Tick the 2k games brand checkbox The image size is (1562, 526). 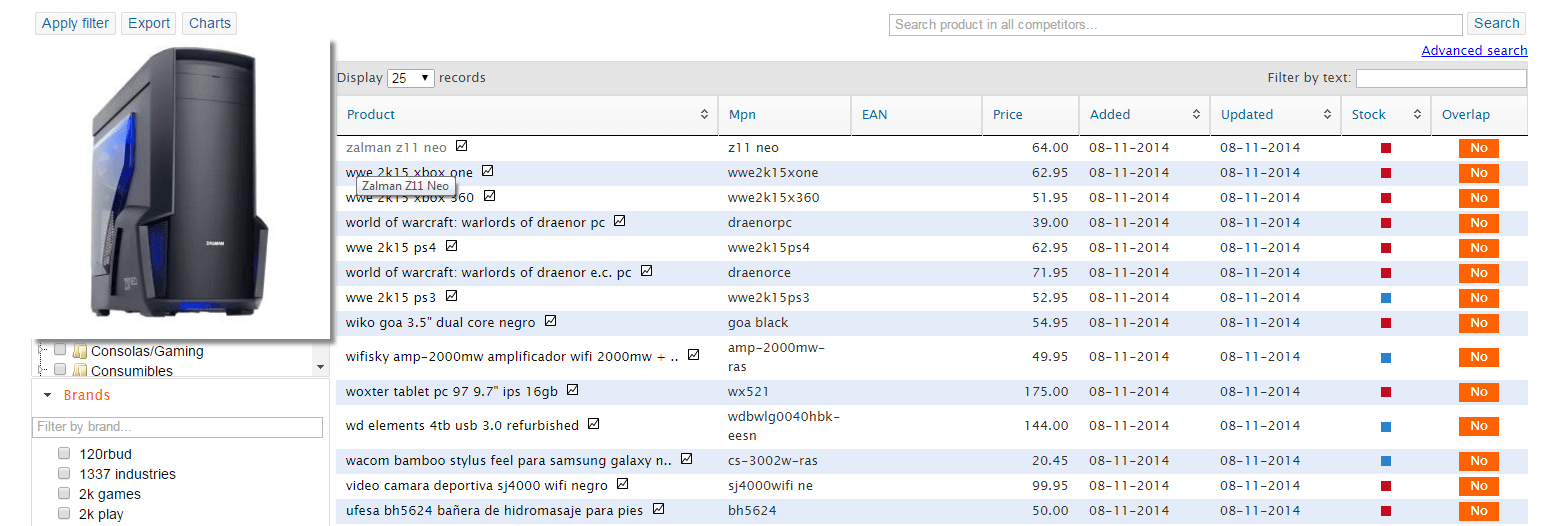[x=64, y=493]
